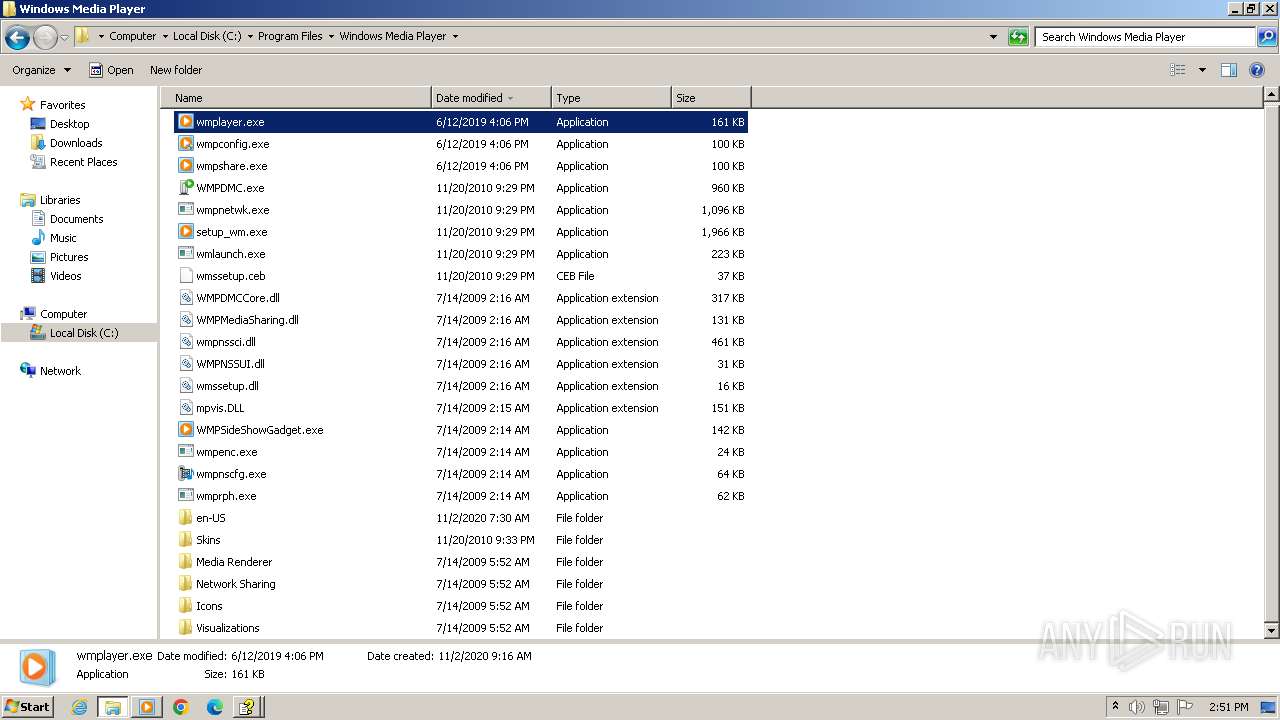Sort by the Size column header
The height and width of the screenshot is (720, 1280).
(x=711, y=98)
